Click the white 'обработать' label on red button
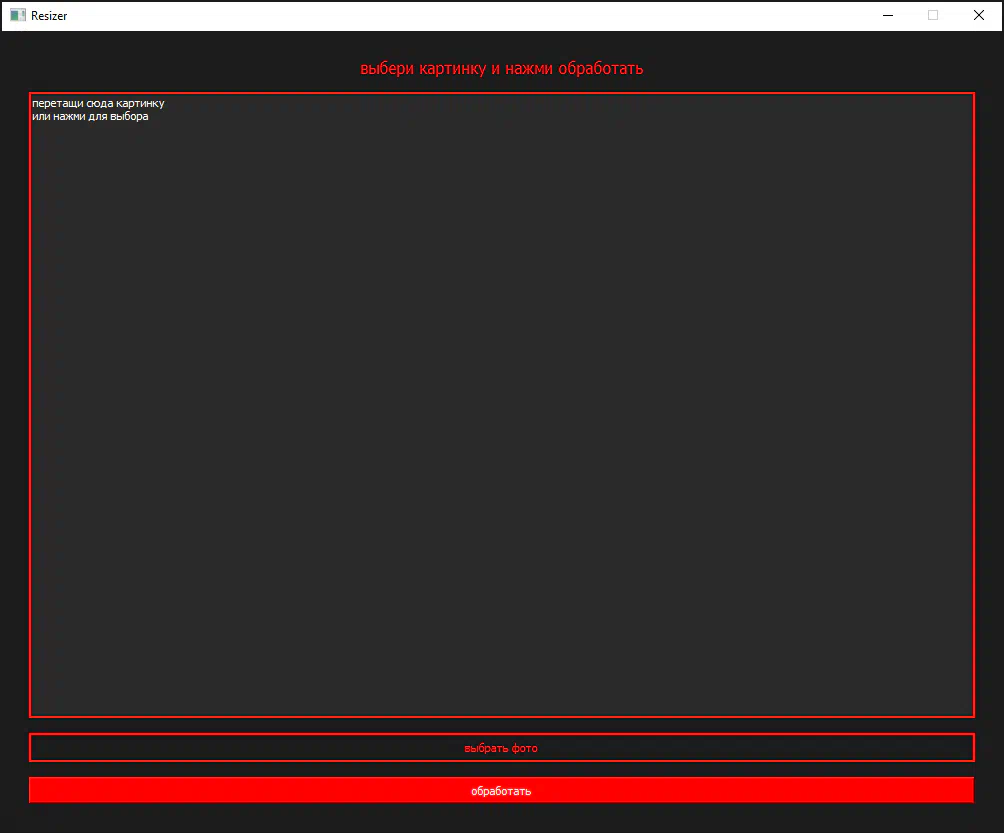This screenshot has width=1004, height=833. tap(501, 791)
